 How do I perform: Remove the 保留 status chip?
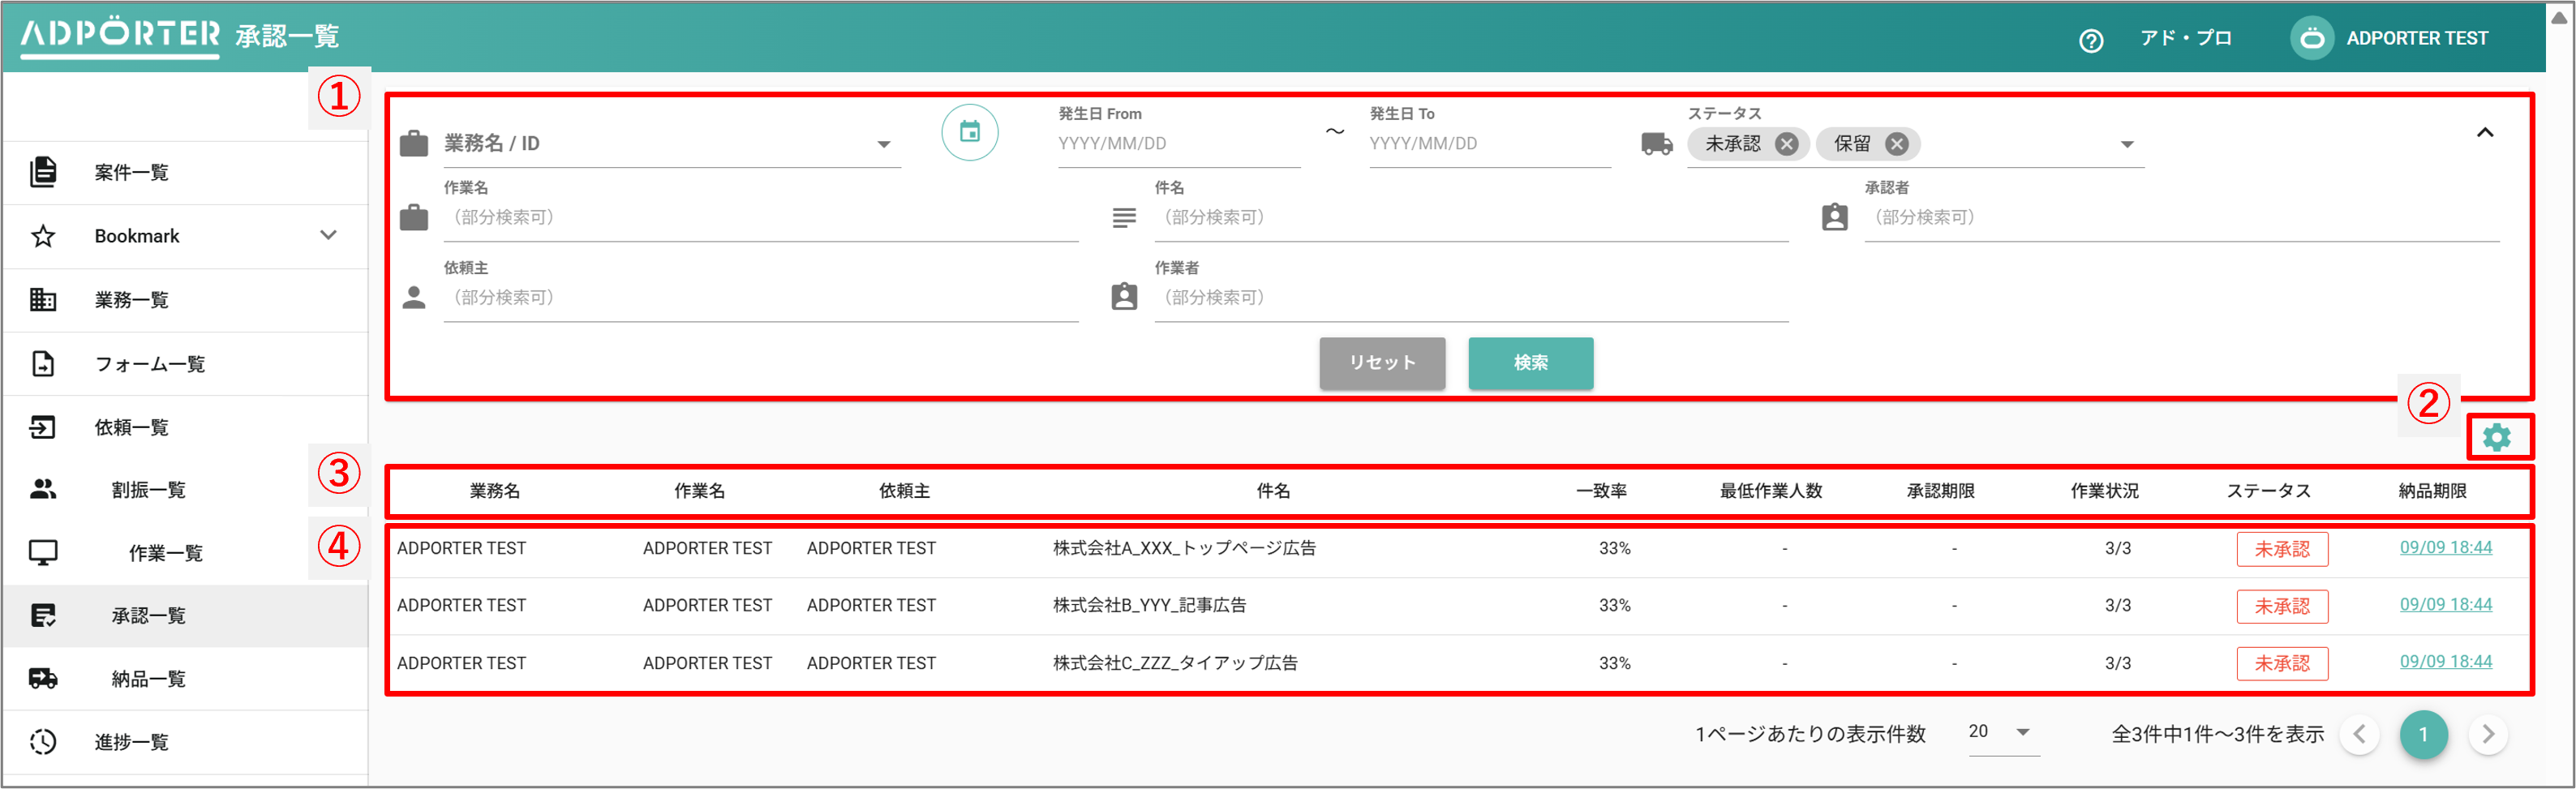click(x=1896, y=144)
